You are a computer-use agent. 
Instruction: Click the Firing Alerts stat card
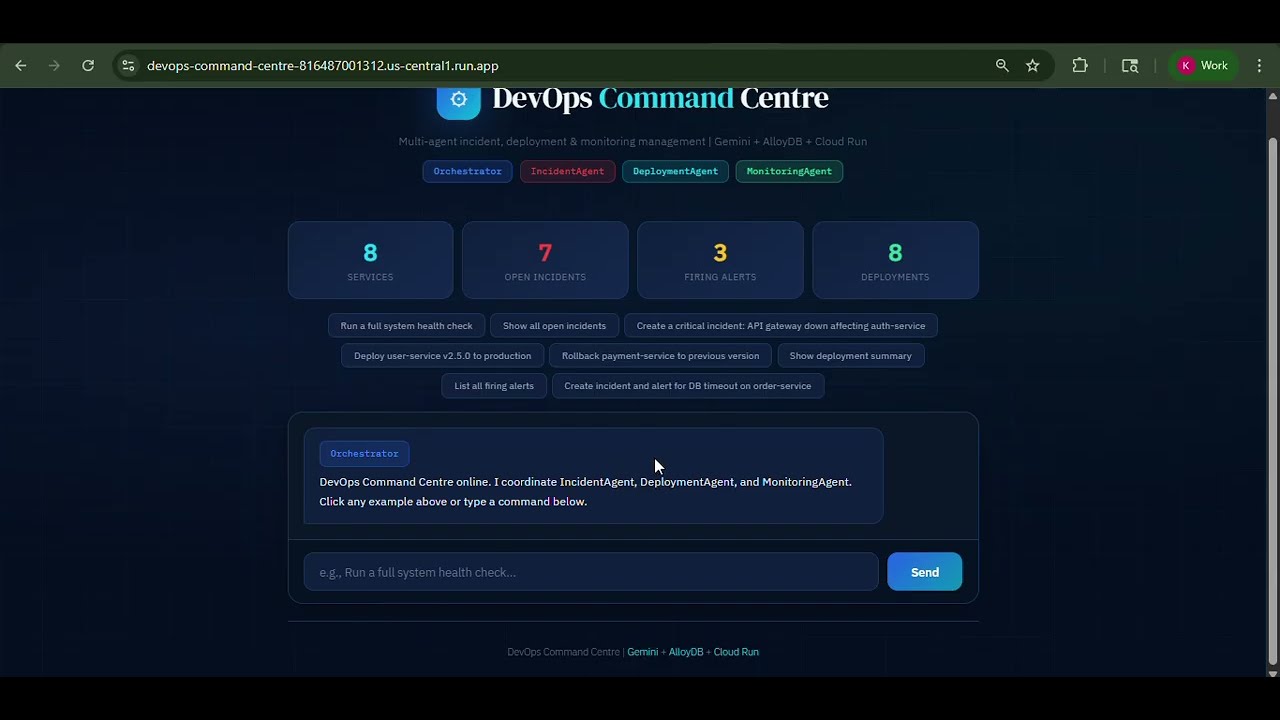tap(720, 260)
